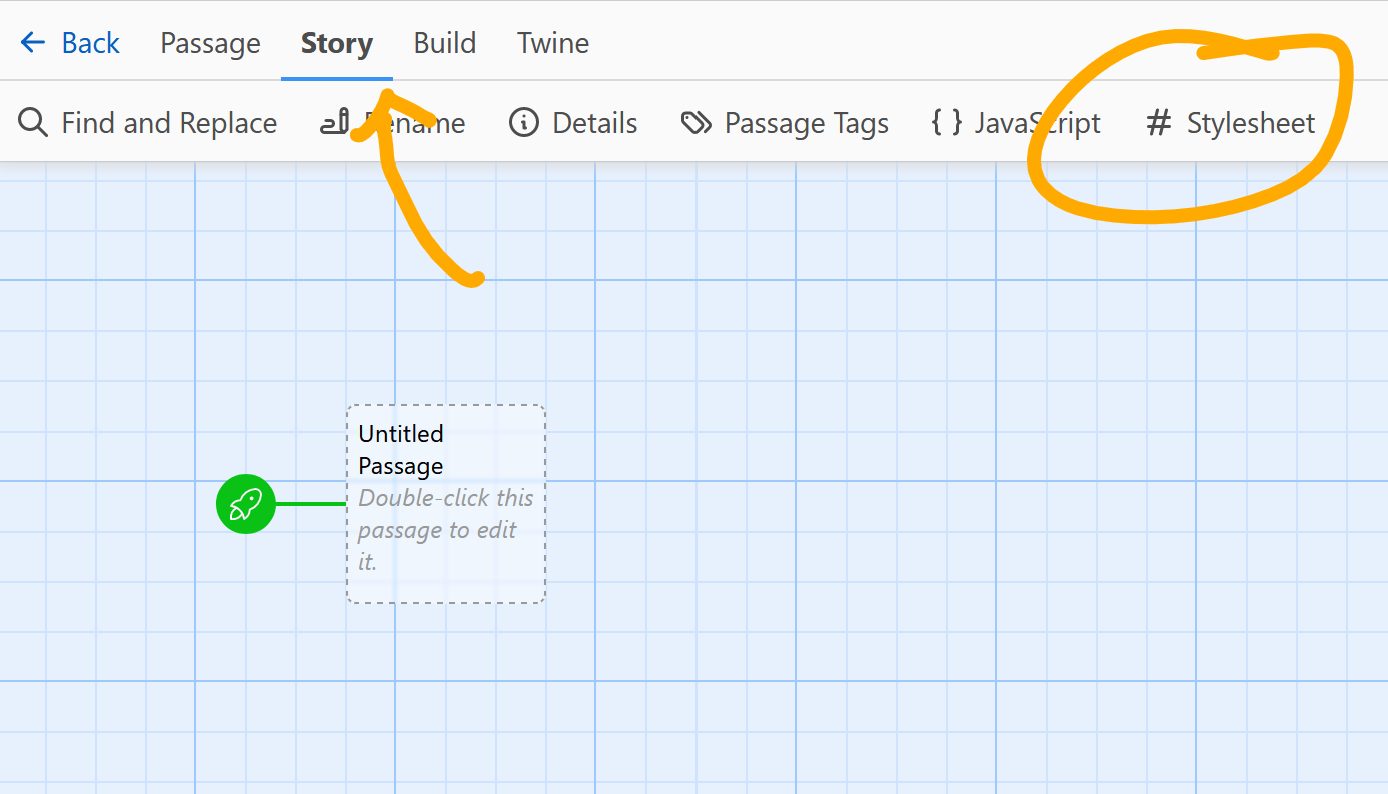Select the Rename pencil icon
Viewport: 1388px width, 794px height.
coord(335,122)
